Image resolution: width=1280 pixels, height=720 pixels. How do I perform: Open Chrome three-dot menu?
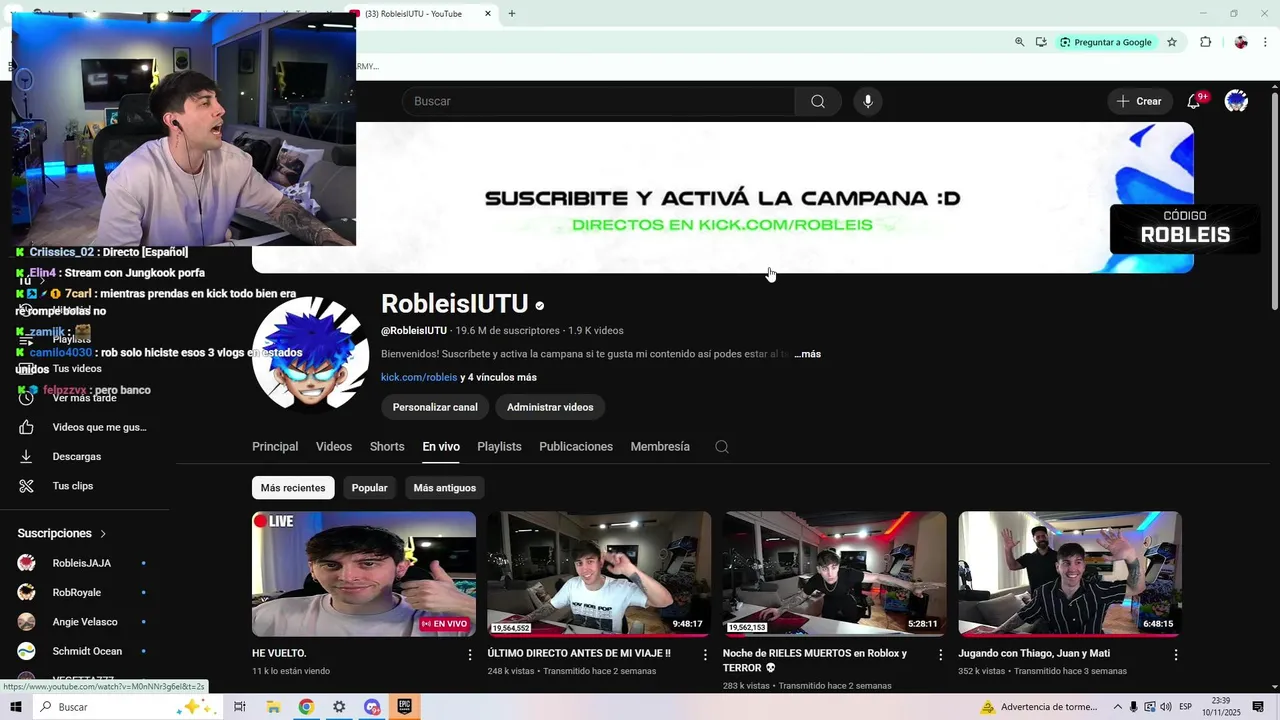[1266, 42]
